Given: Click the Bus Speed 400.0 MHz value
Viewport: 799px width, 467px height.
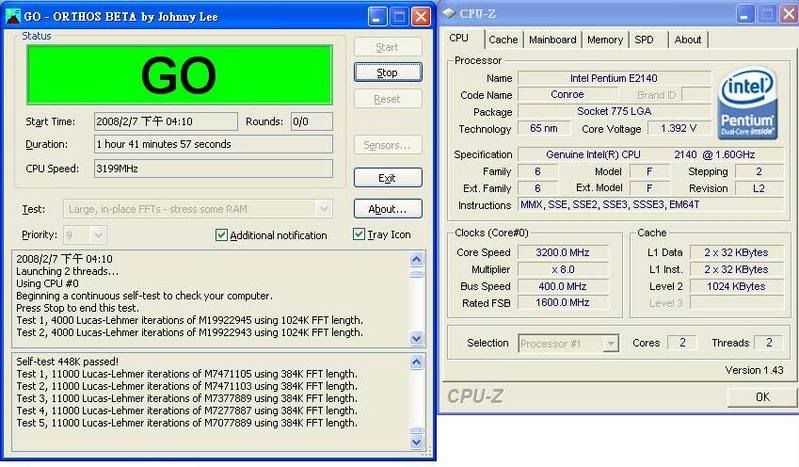Looking at the screenshot, I should 563,286.
